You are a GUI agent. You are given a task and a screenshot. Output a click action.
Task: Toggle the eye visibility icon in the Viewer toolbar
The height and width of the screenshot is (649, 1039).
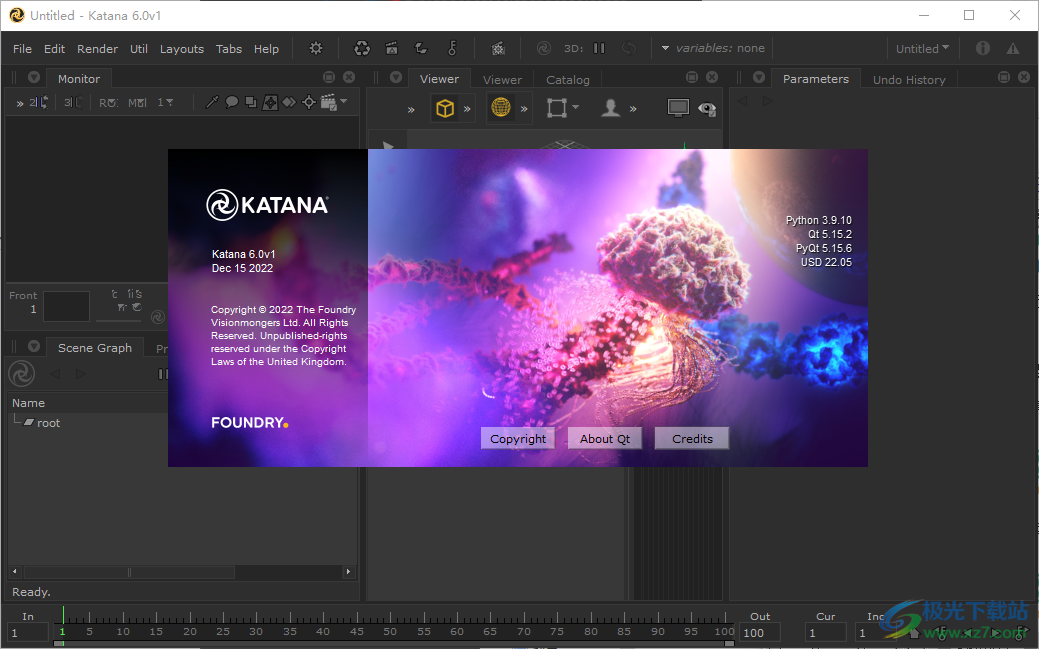(x=706, y=108)
